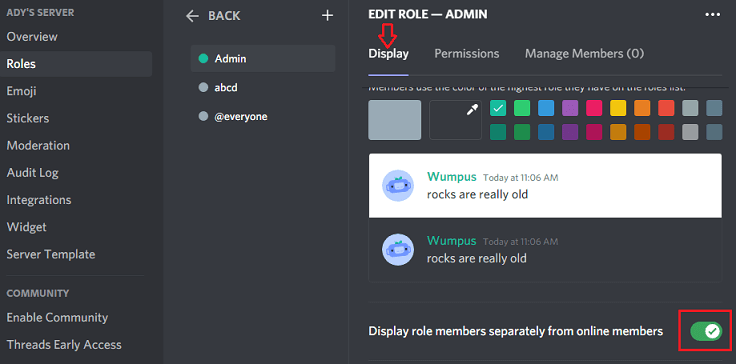The height and width of the screenshot is (364, 736).
Task: Pick the burnt orange swatch in the bottom row
Action: tap(642, 132)
